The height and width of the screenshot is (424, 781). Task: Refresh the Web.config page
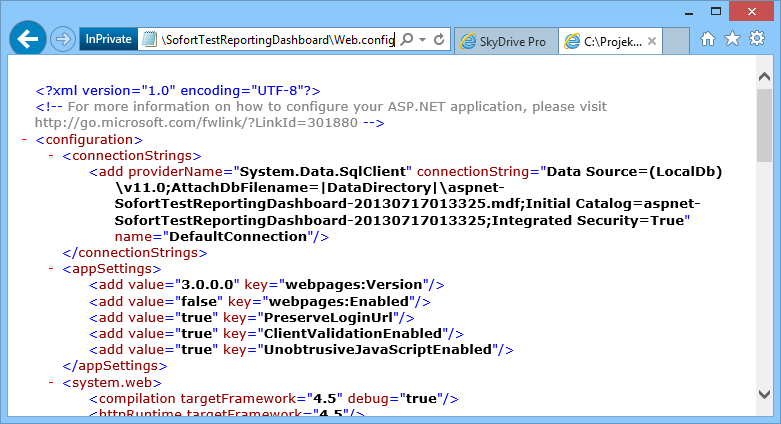point(440,40)
